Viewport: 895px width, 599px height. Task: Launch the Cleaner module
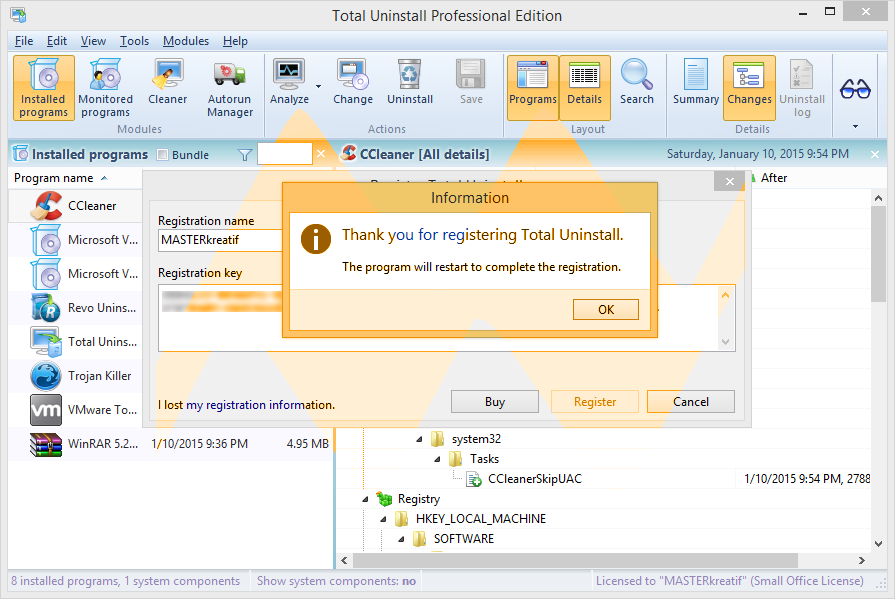(167, 82)
